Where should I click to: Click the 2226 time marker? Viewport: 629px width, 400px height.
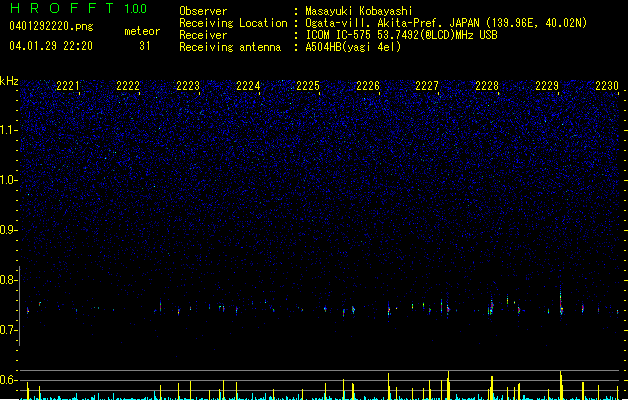click(x=368, y=86)
